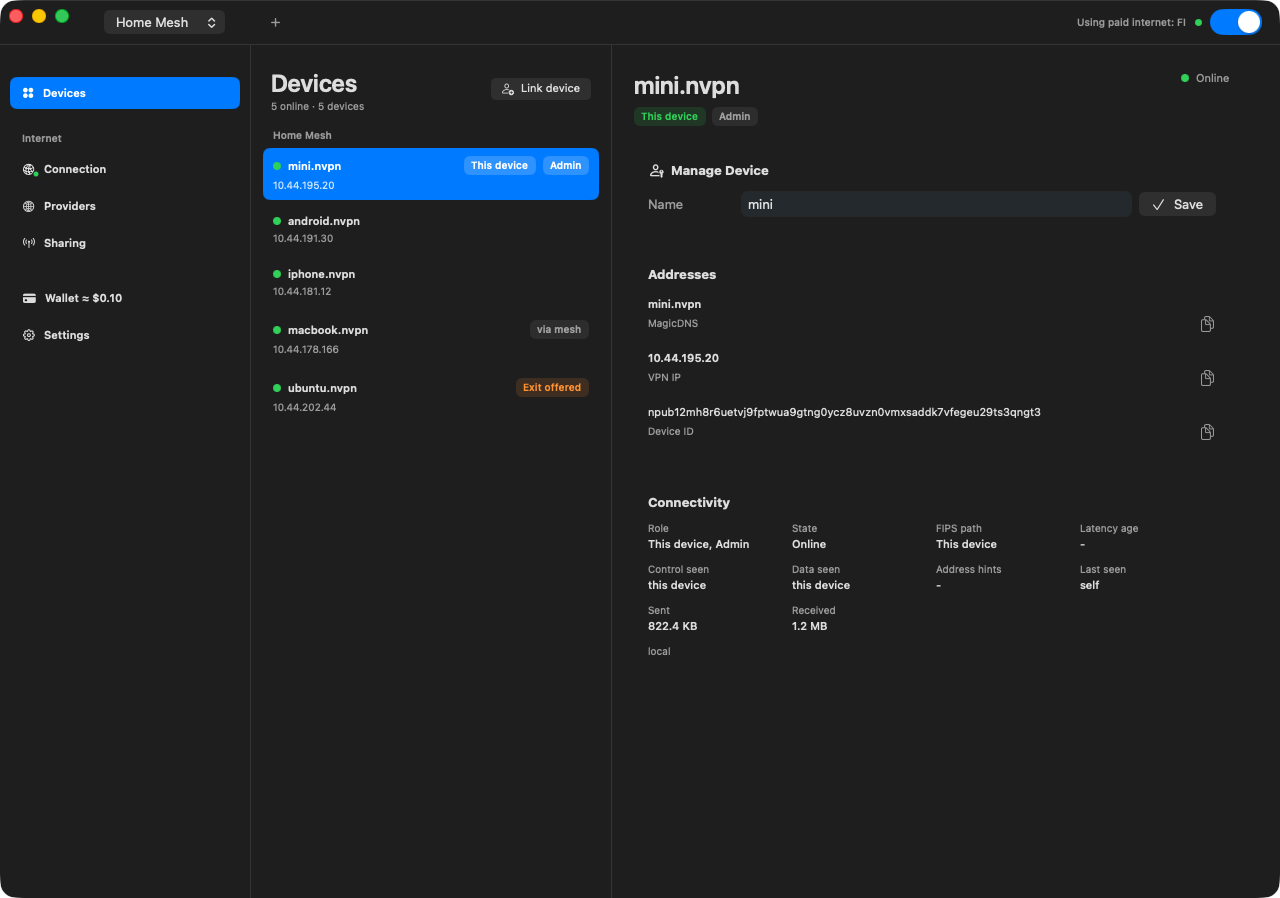
Task: Open the Devices section
Action: pyautogui.click(x=125, y=93)
